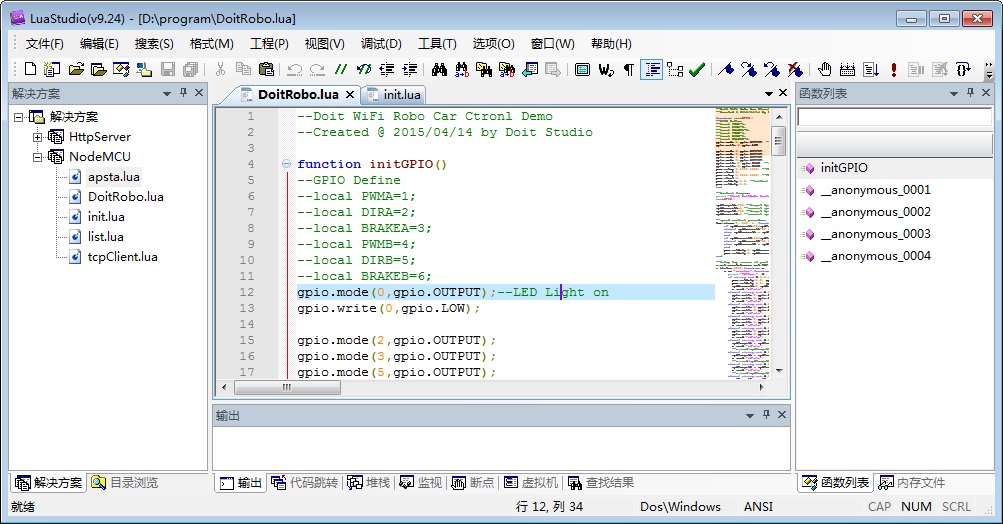
Task: Click the editor horizontal scrollbar thumb
Action: (287, 387)
